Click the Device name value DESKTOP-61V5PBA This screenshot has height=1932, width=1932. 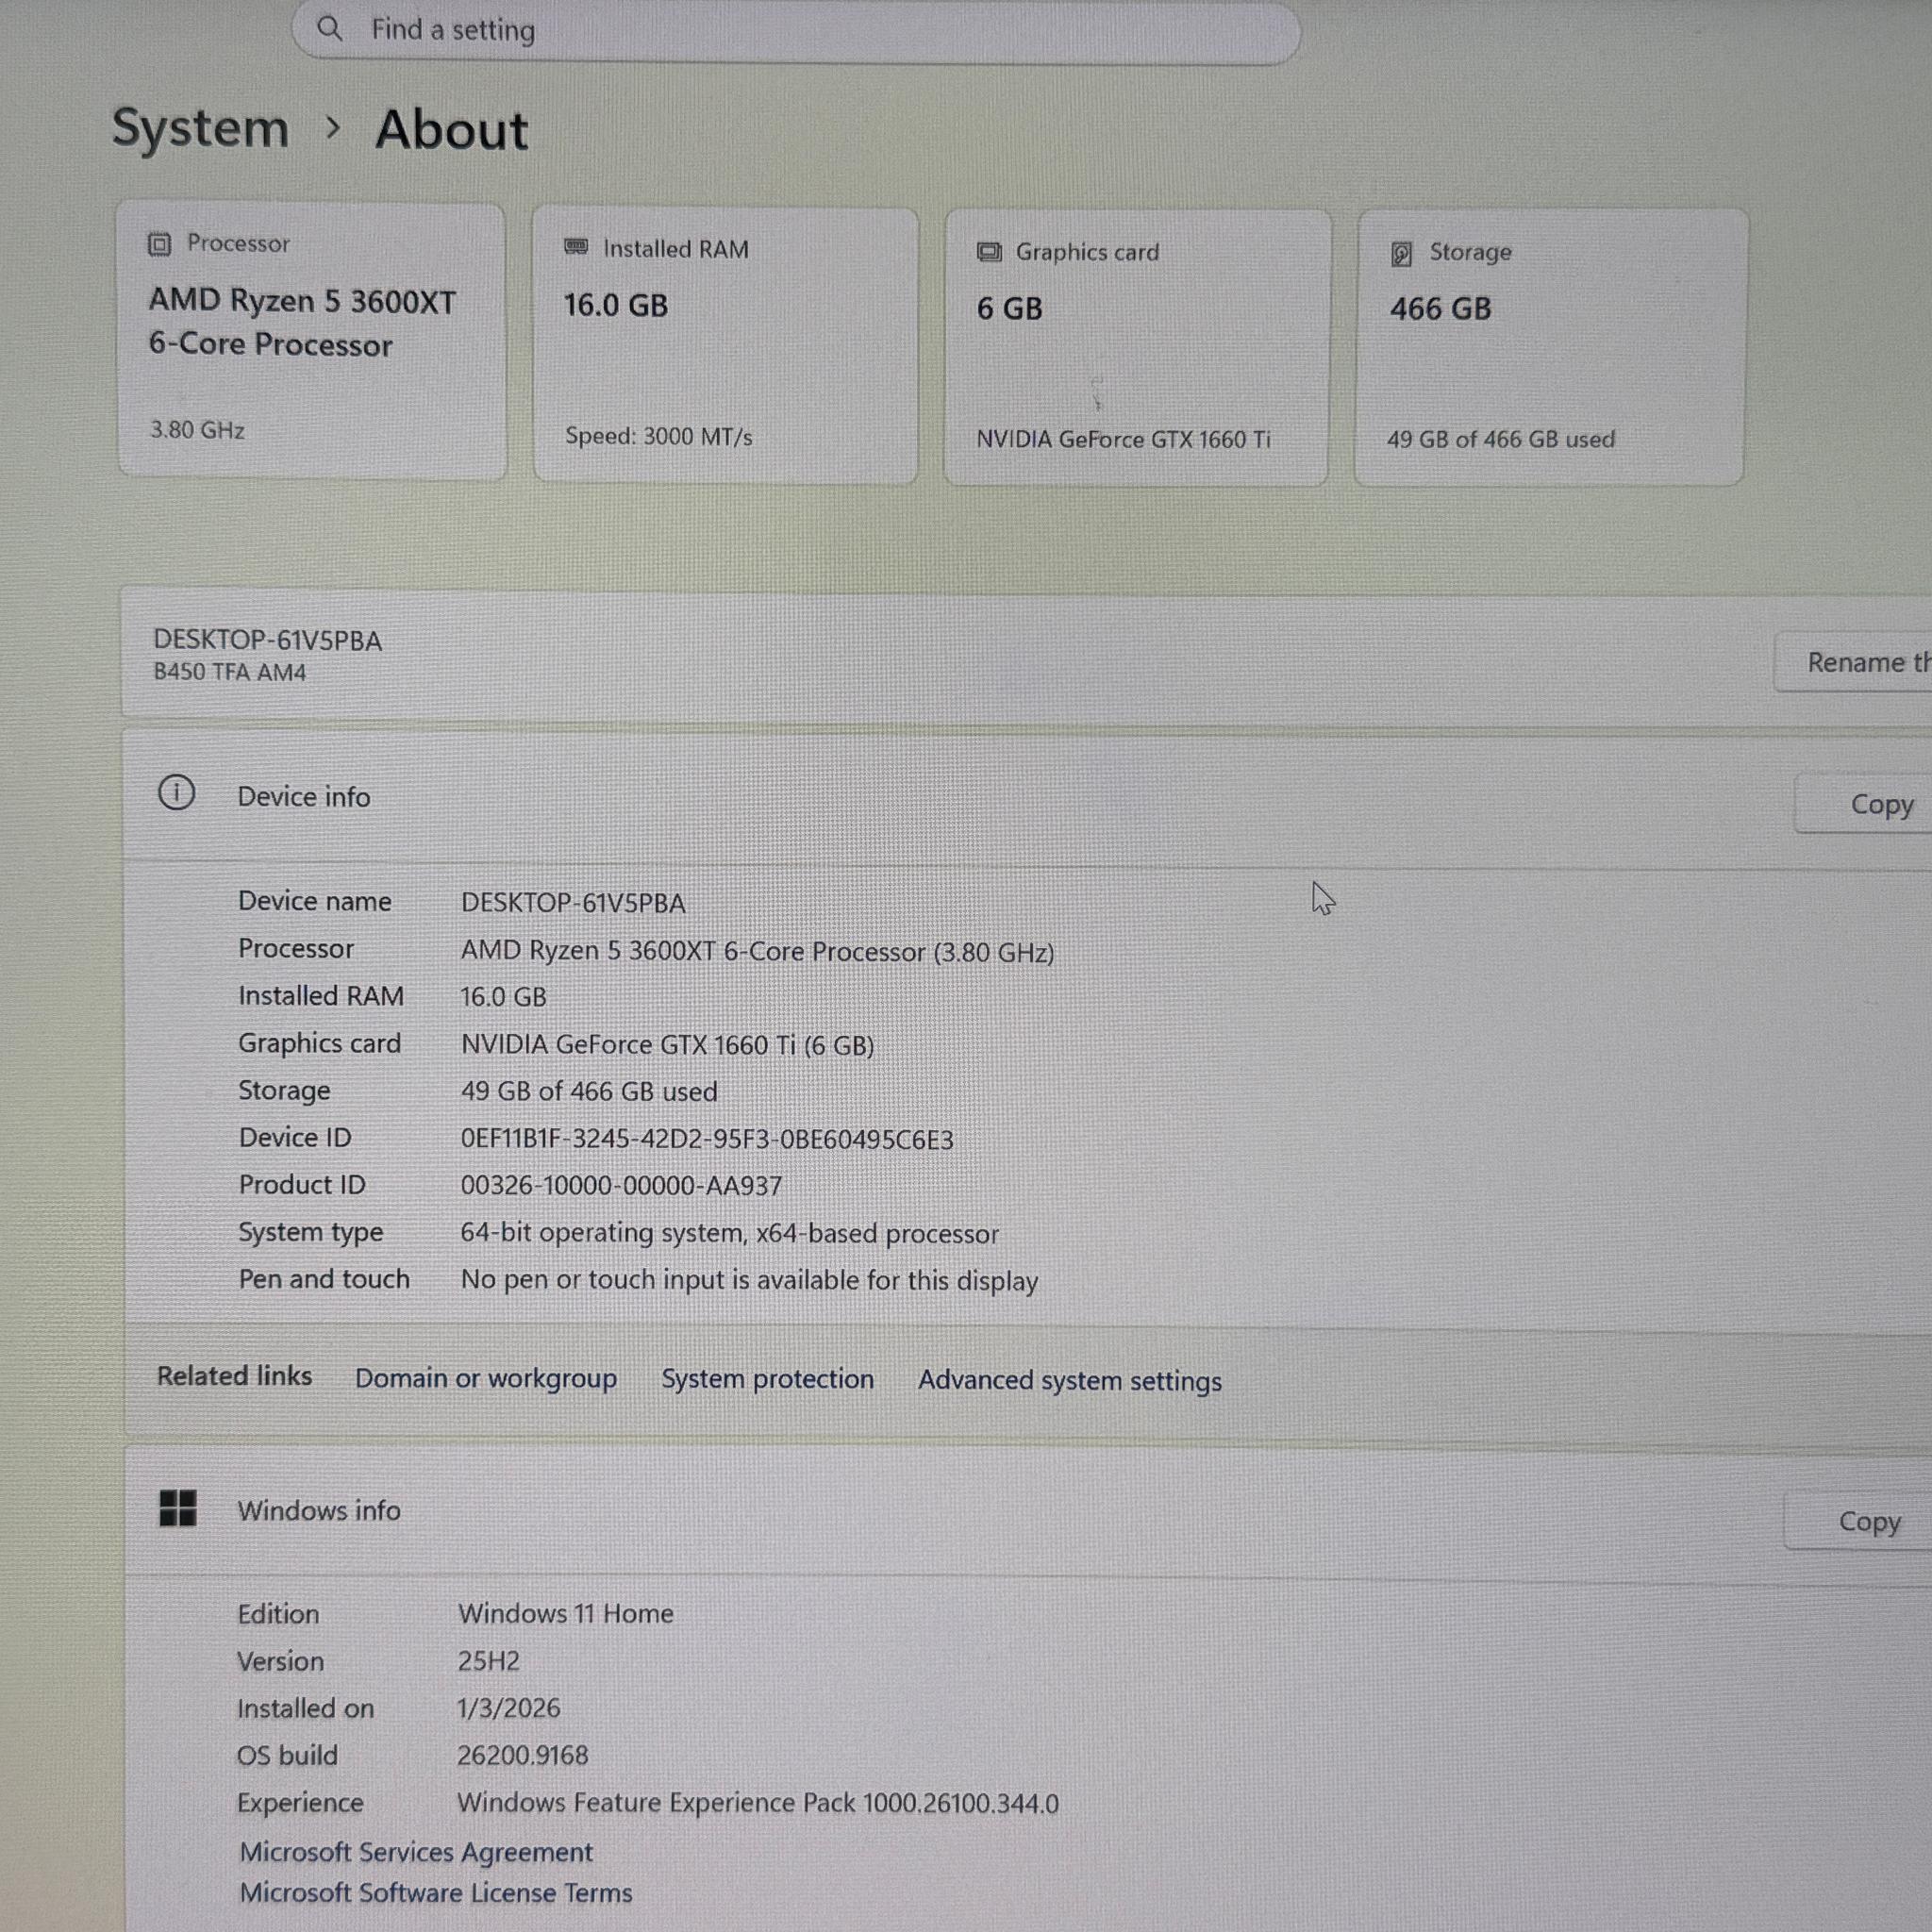[x=573, y=903]
